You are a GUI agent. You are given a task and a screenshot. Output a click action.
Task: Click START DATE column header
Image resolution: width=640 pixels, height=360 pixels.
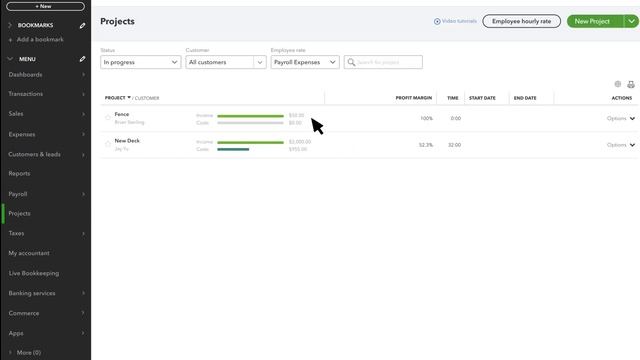482,98
